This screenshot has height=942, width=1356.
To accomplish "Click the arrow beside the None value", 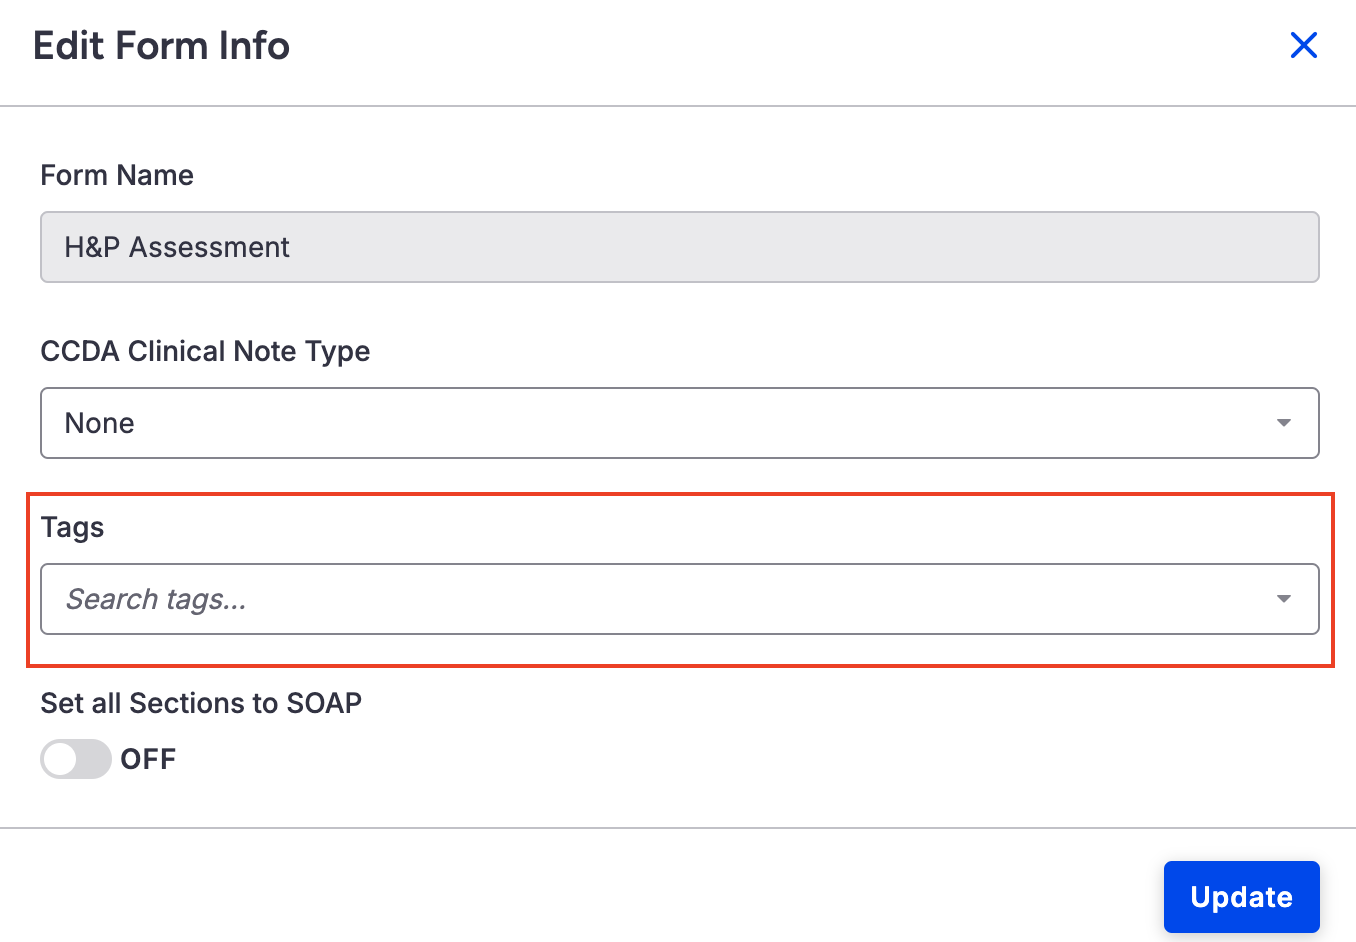I will pos(1283,423).
